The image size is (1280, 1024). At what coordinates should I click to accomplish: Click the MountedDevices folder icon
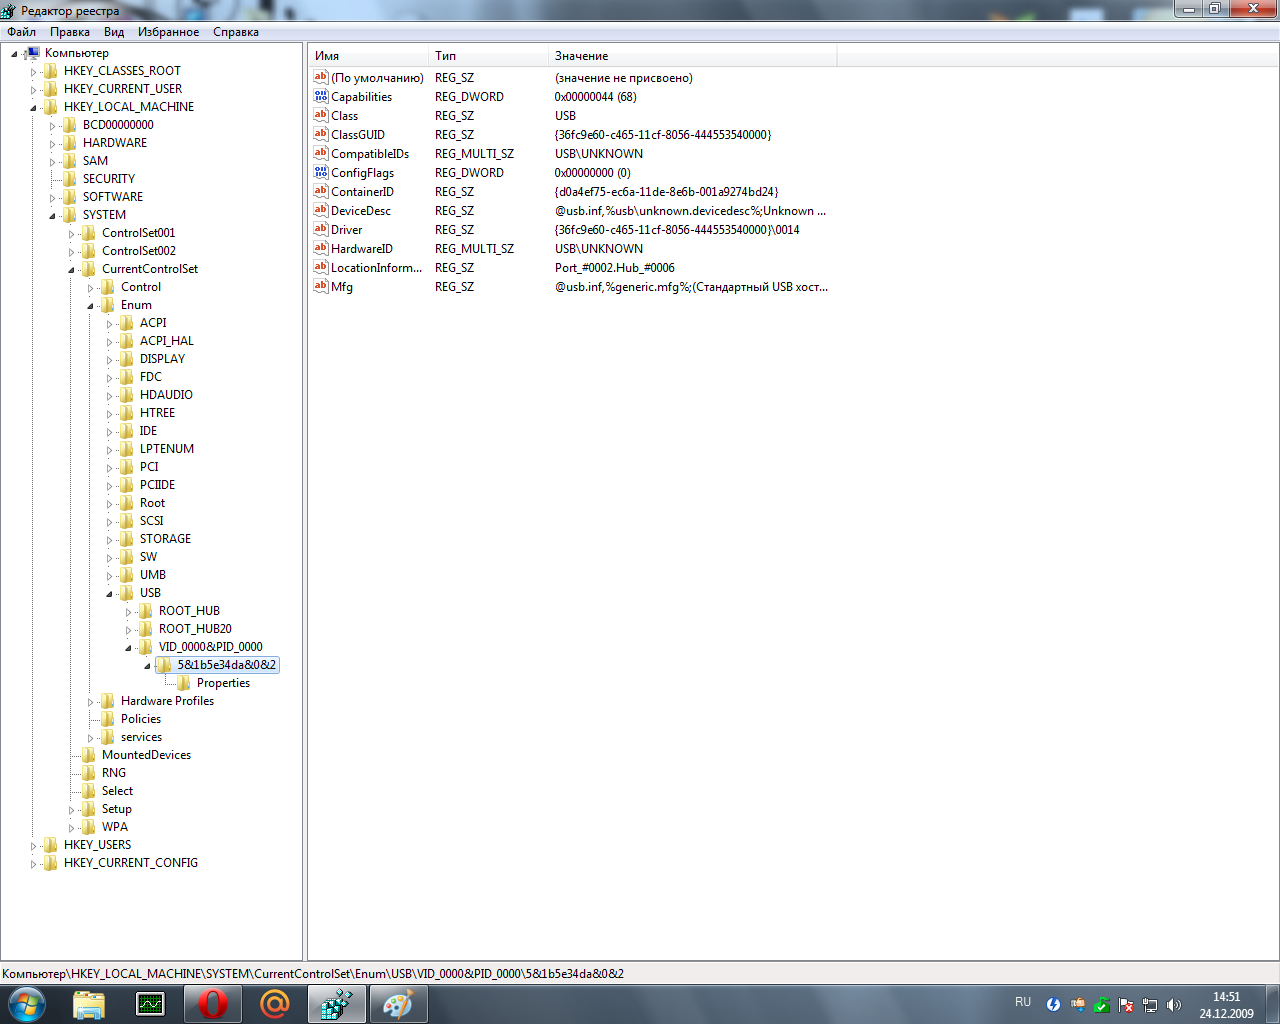(x=89, y=755)
